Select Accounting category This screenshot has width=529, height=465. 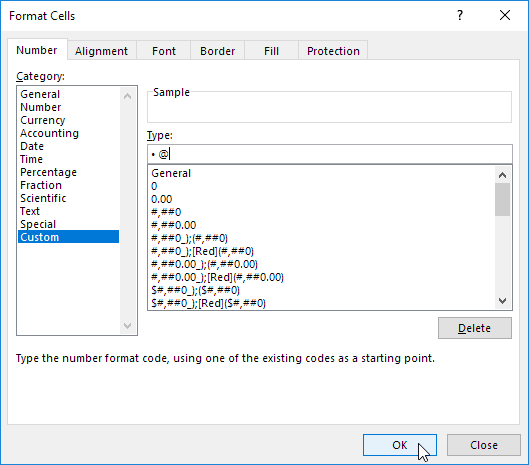68,133
